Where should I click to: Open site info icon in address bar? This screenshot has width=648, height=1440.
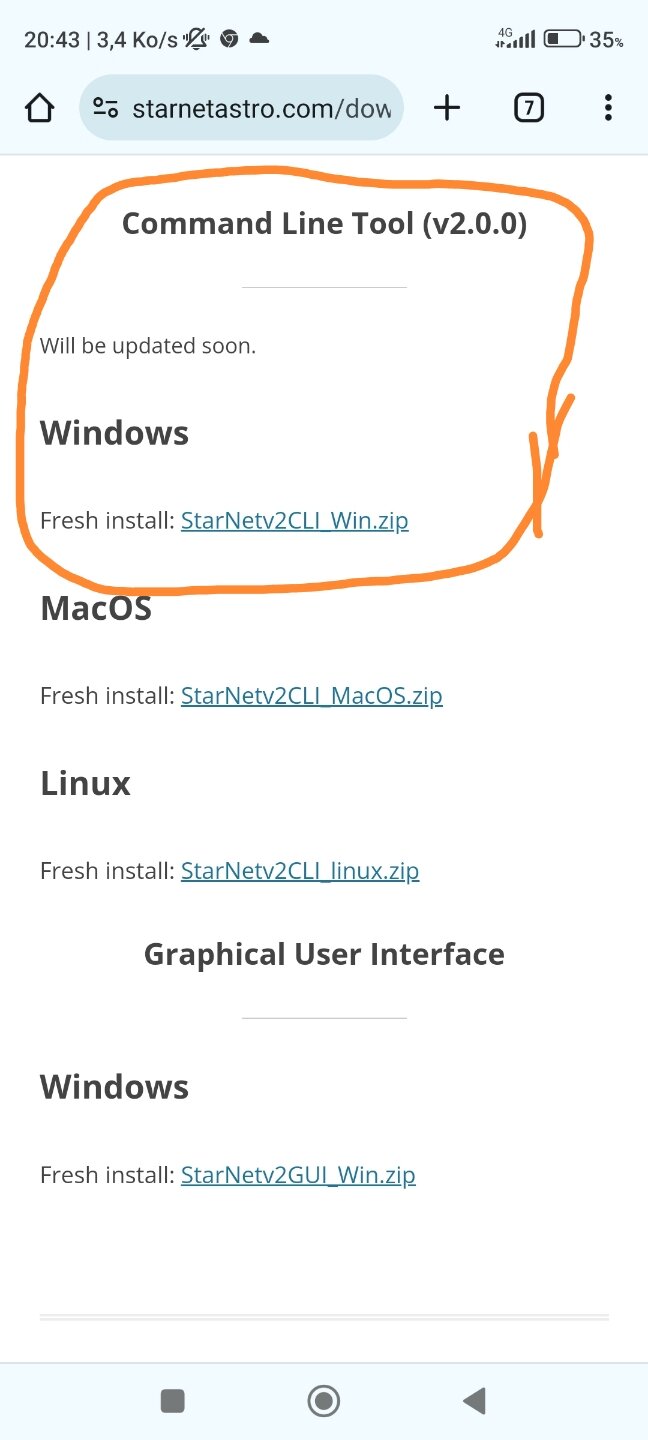coord(106,108)
